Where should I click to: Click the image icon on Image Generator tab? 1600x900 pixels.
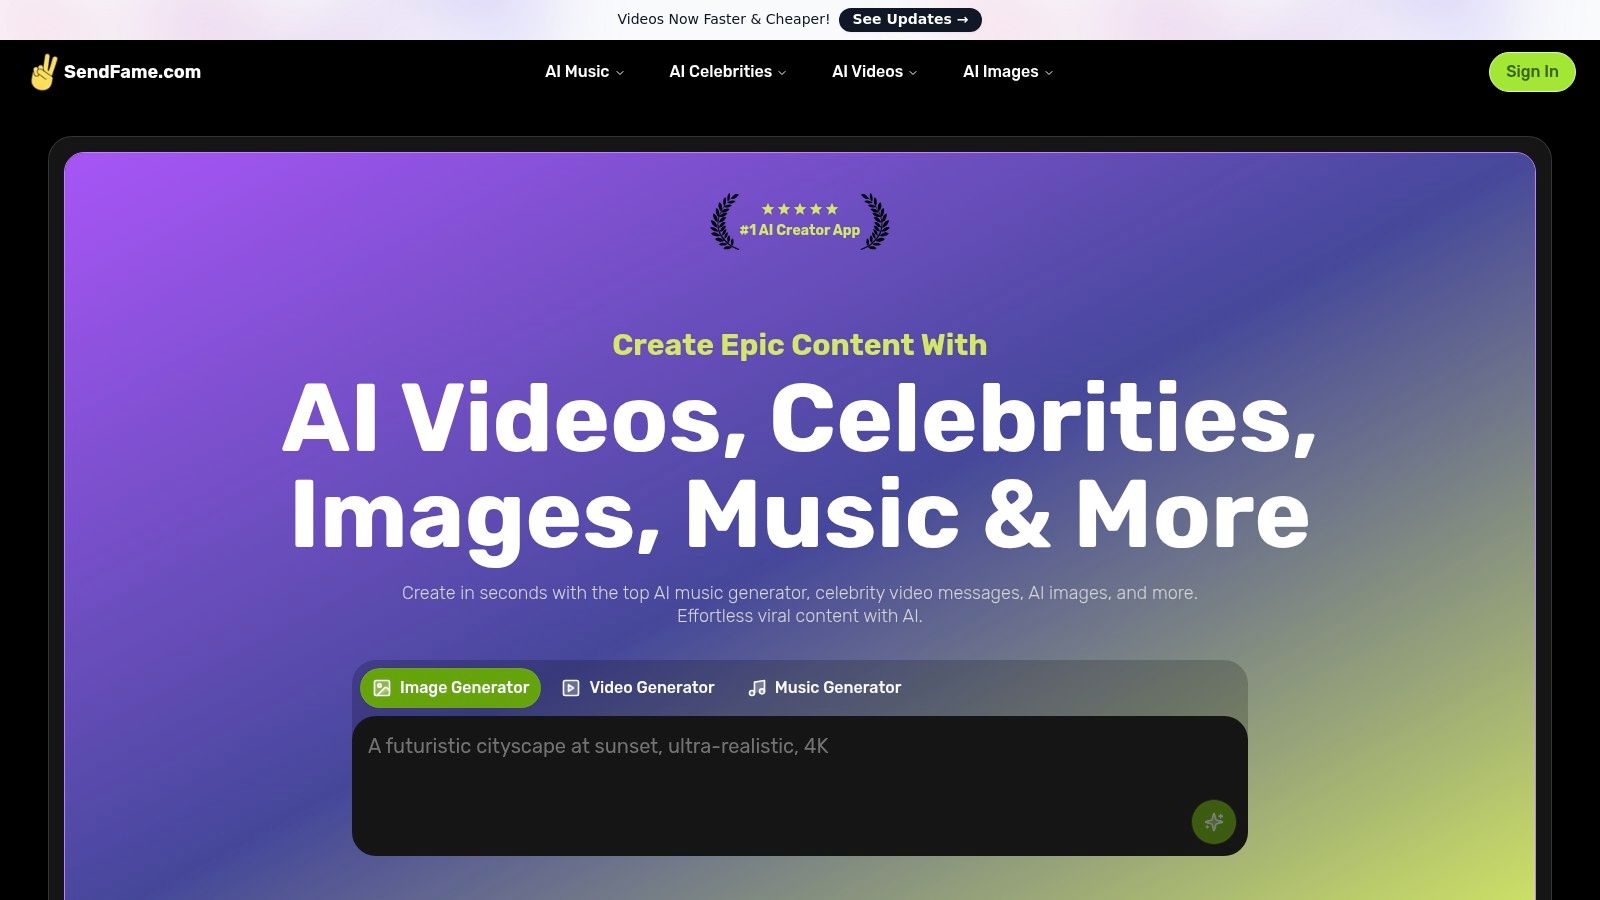pyautogui.click(x=381, y=687)
